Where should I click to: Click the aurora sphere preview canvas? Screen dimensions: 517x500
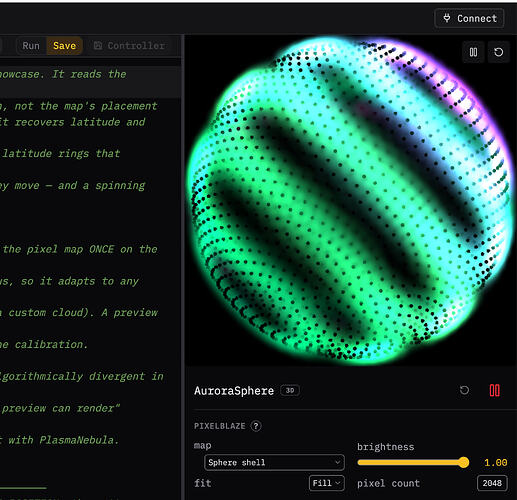coord(351,200)
